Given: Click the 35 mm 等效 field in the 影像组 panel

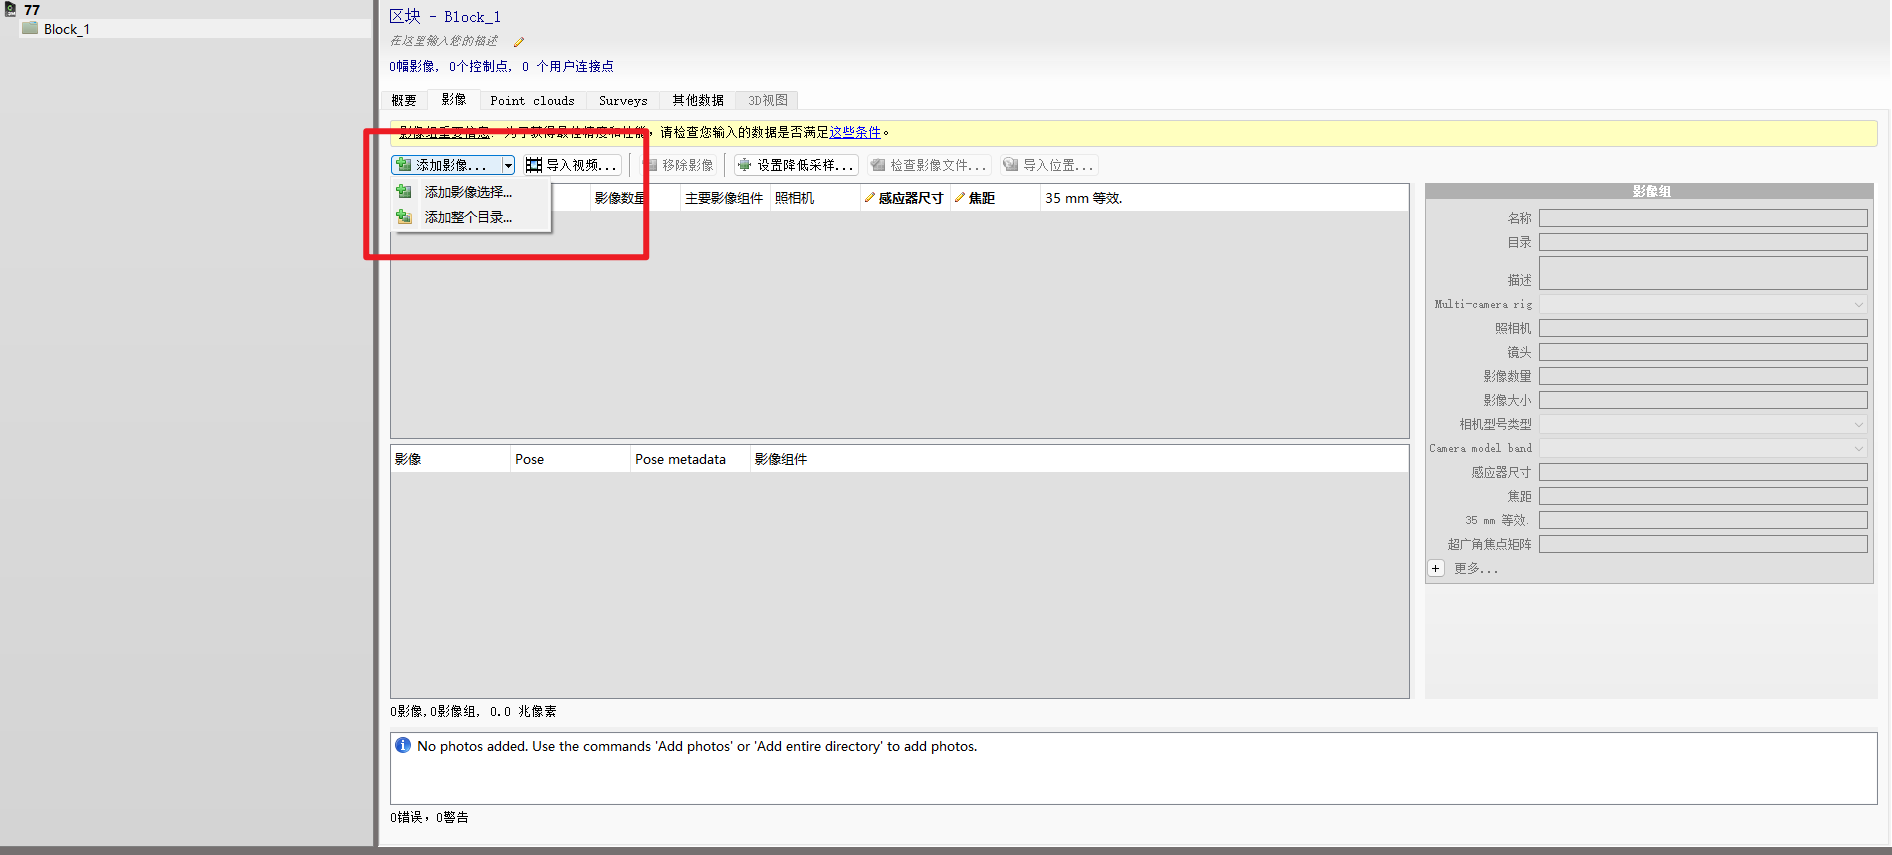Looking at the screenshot, I should (1703, 520).
